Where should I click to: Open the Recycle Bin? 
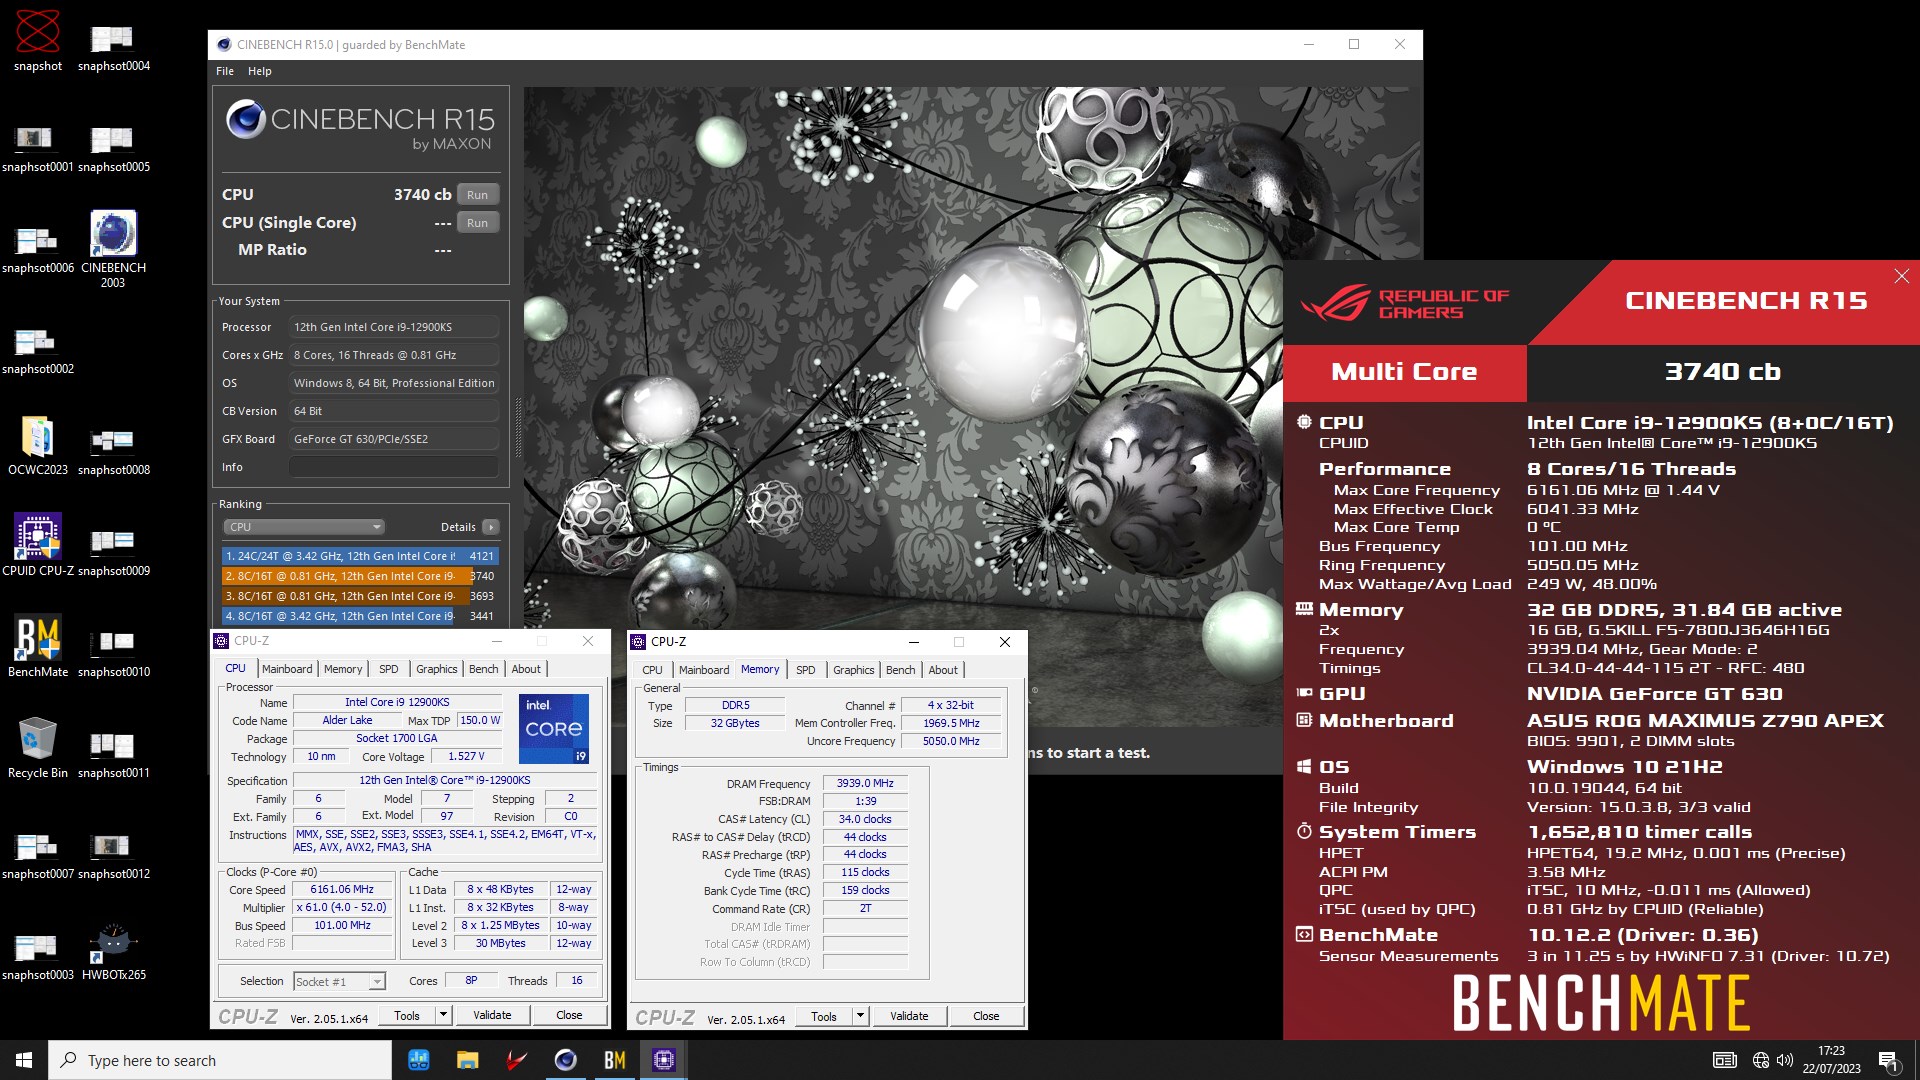(37, 747)
